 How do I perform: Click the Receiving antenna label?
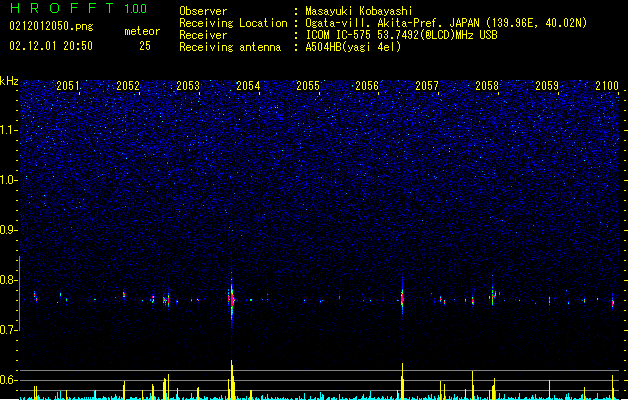click(230, 47)
